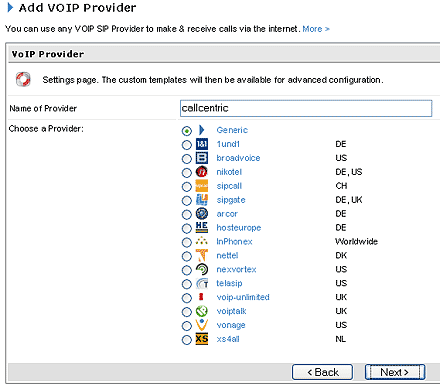Click the InPhonex dotted logo icon
The width and height of the screenshot is (440, 386).
(202, 241)
